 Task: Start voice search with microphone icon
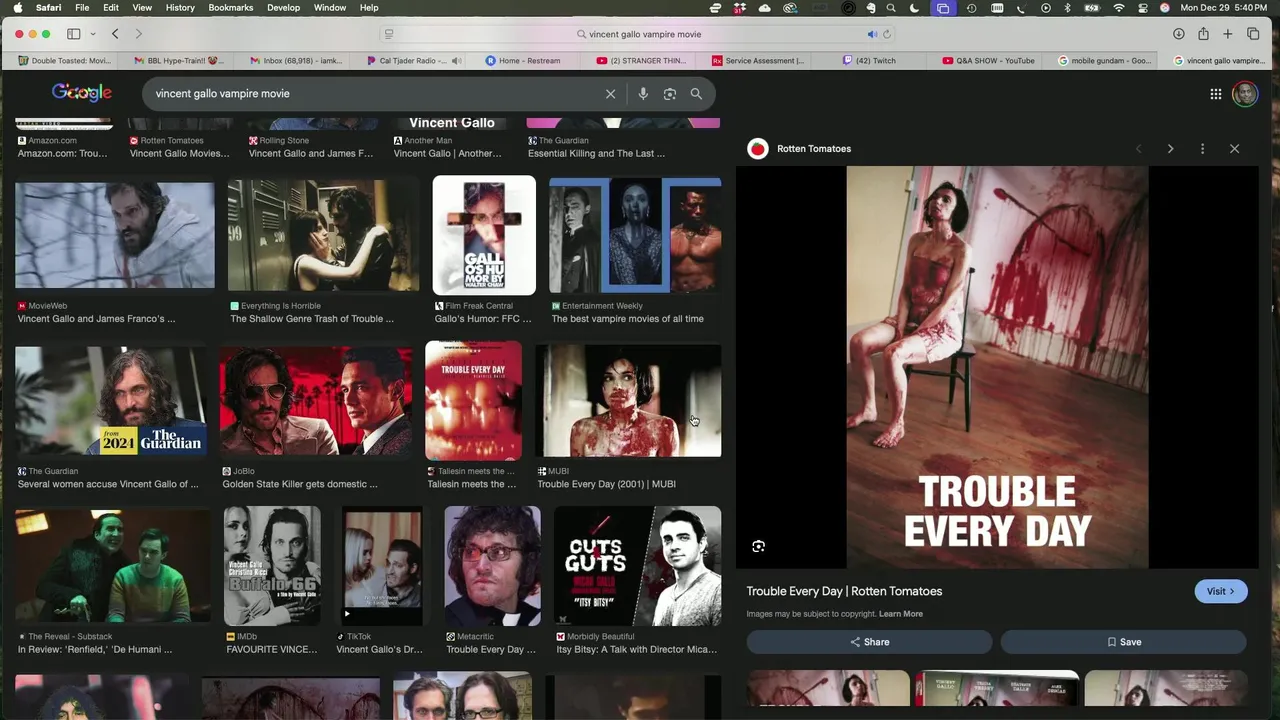pos(643,94)
